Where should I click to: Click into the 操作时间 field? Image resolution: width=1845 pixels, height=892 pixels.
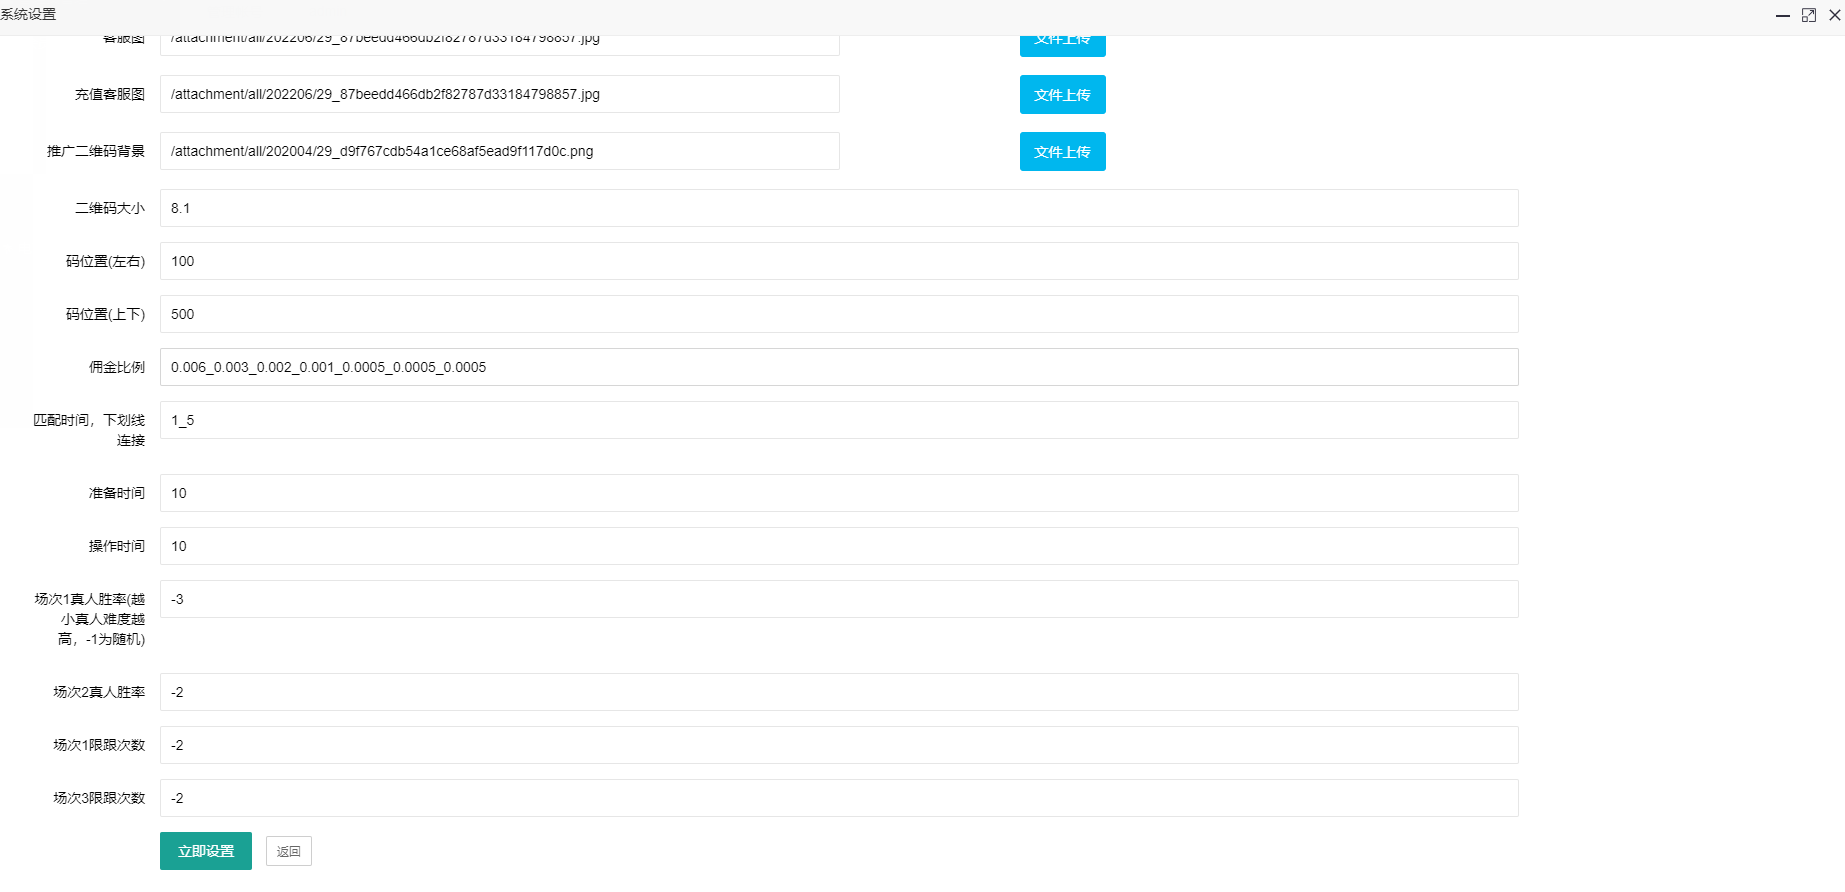coord(838,546)
